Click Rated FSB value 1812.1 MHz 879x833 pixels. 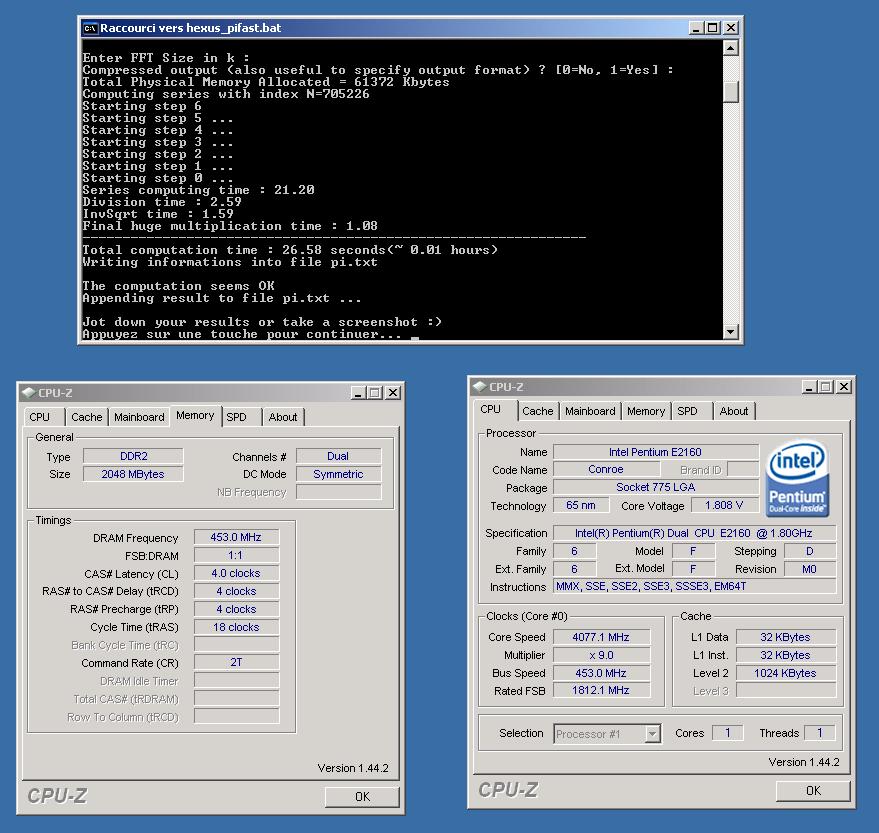[x=602, y=690]
